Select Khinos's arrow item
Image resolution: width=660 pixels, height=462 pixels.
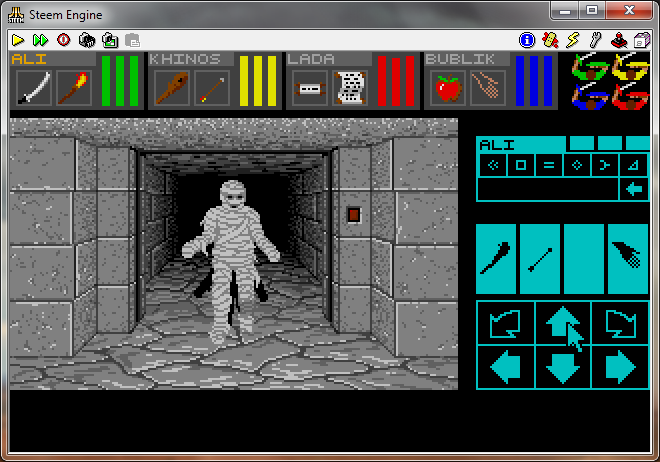point(212,88)
